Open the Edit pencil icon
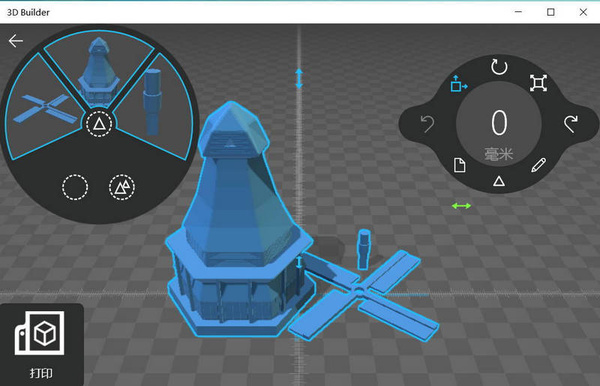Image resolution: width=600 pixels, height=386 pixels. coord(538,165)
